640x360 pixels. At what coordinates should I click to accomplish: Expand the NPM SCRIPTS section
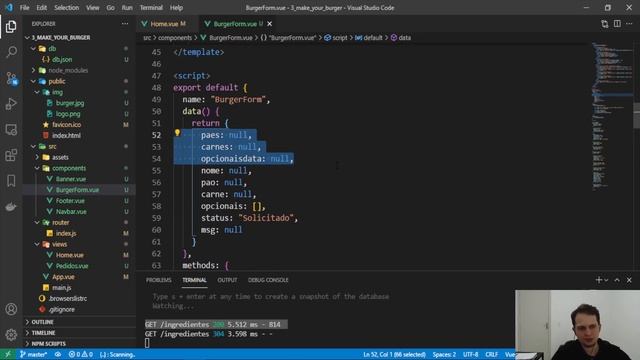(x=79, y=344)
